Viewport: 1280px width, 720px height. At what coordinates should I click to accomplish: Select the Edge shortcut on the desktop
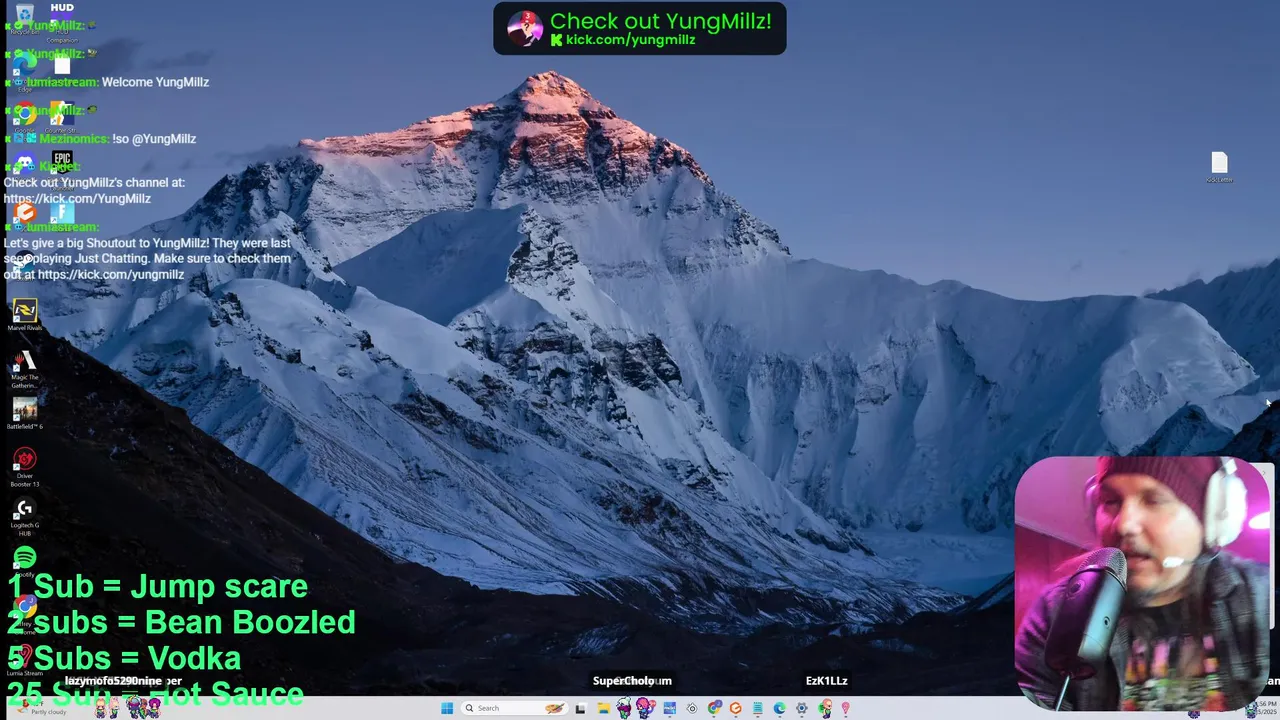25,70
